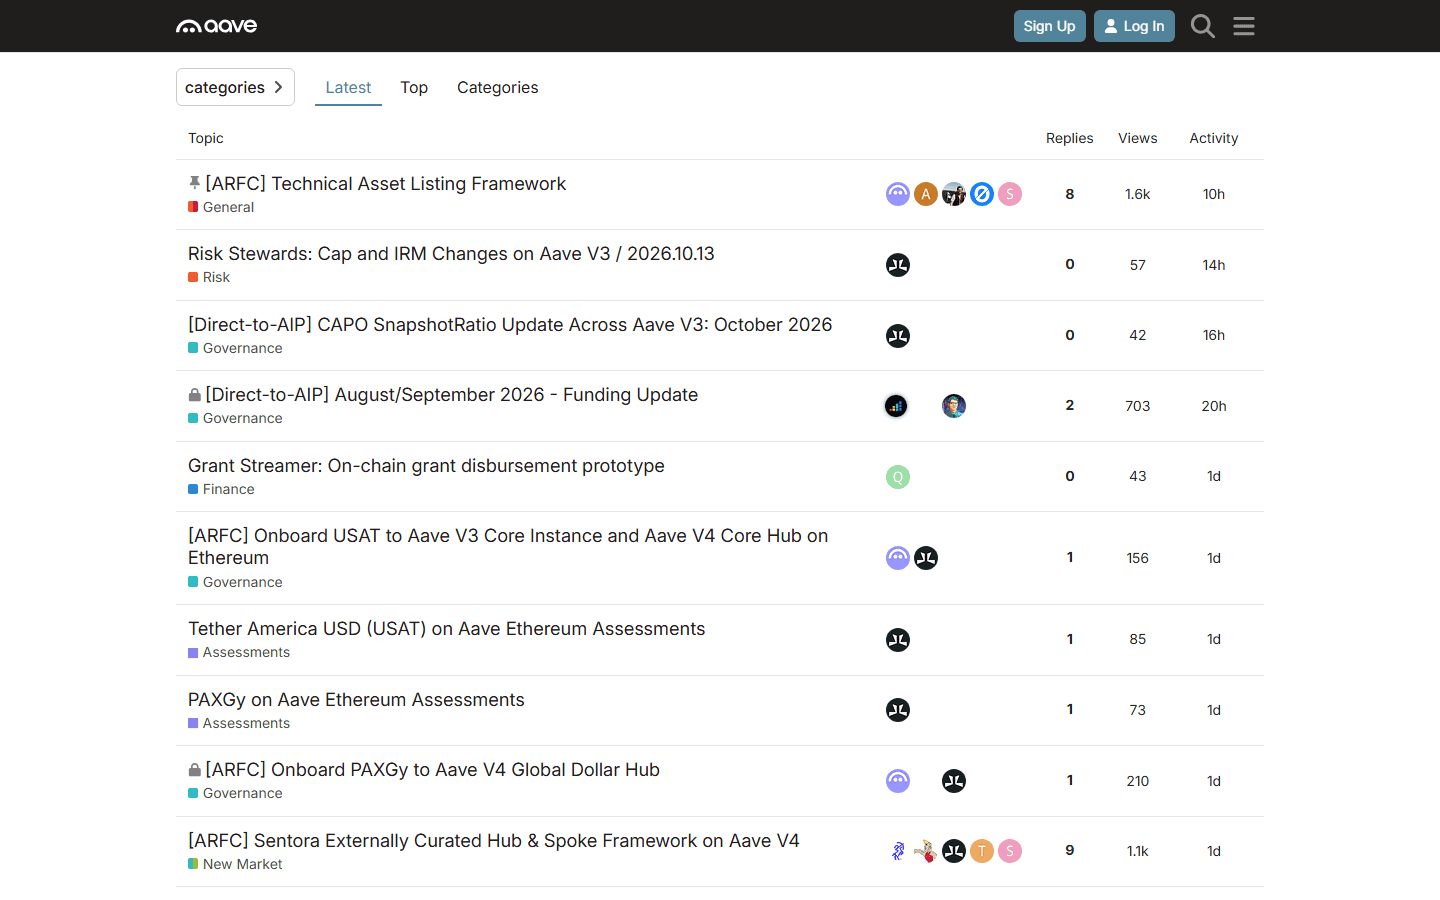This screenshot has height=900, width=1440.
Task: Click pink 'S' avatar in Technical Asset Listing row
Action: (1010, 194)
